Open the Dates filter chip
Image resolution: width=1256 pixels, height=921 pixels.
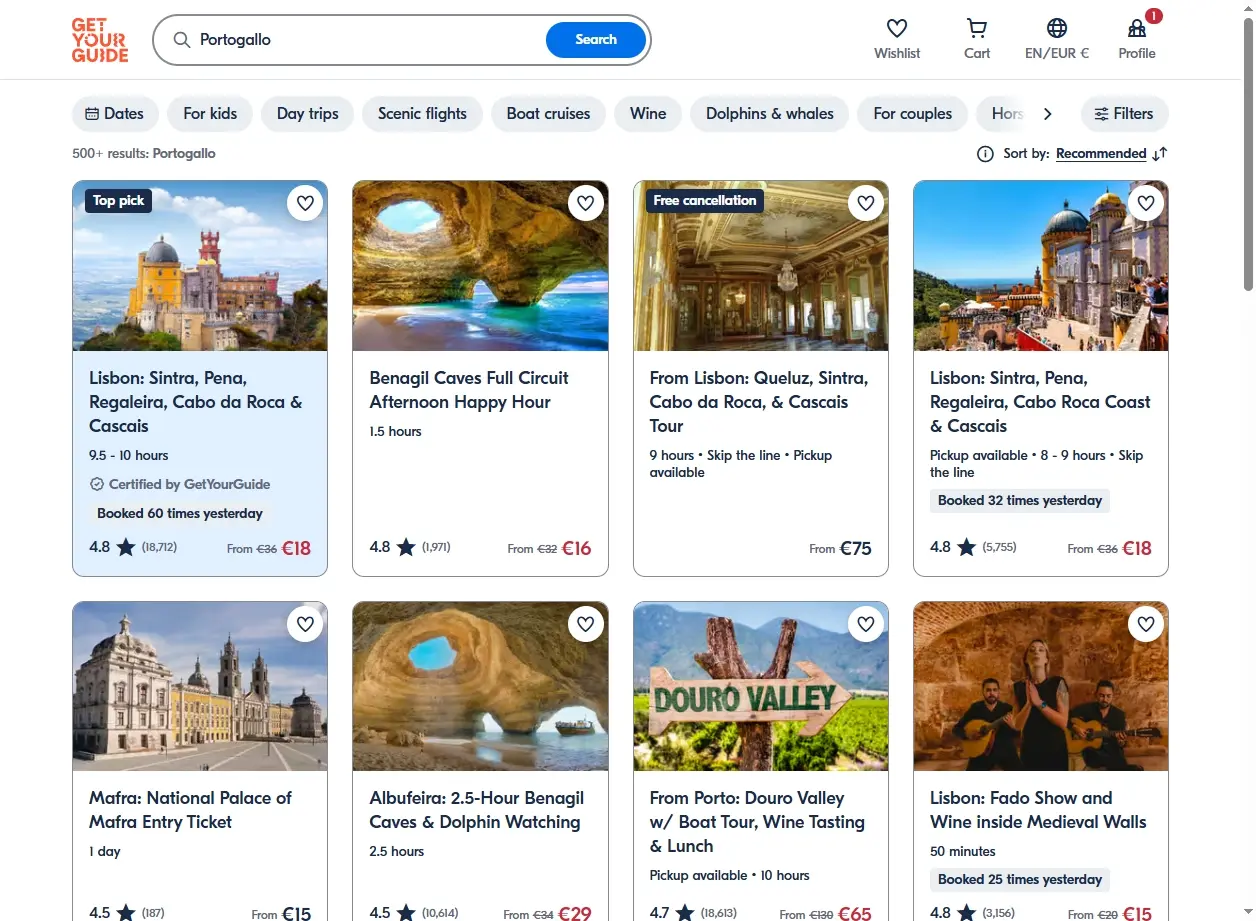click(x=115, y=114)
